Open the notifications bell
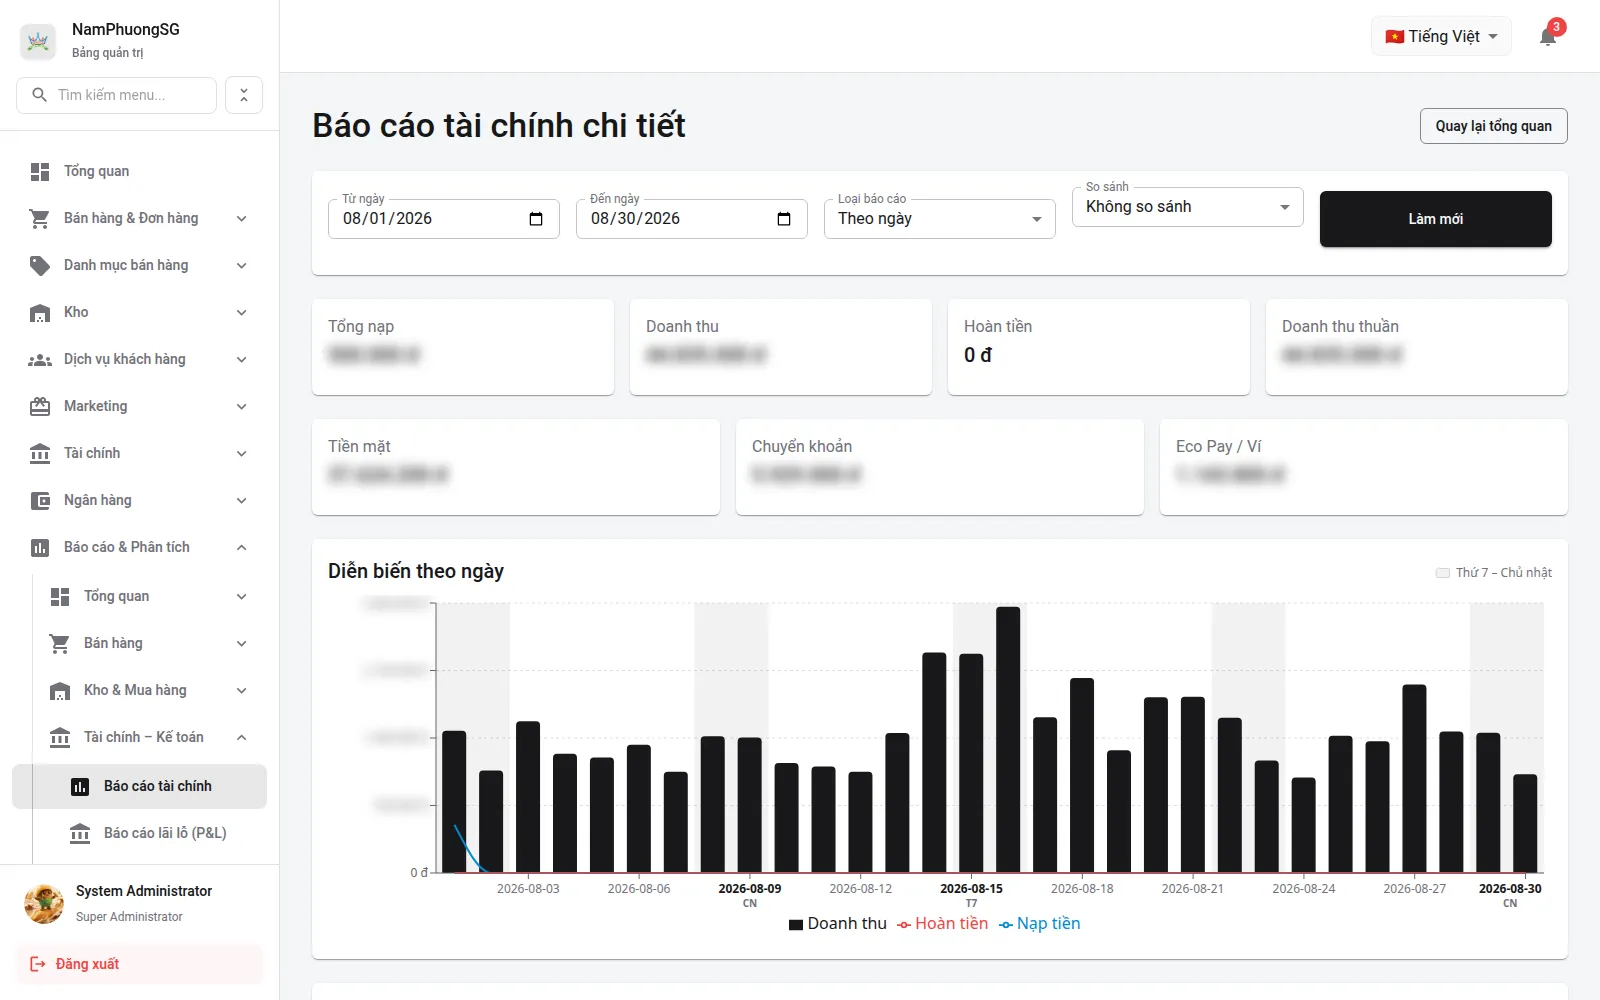 point(1548,37)
